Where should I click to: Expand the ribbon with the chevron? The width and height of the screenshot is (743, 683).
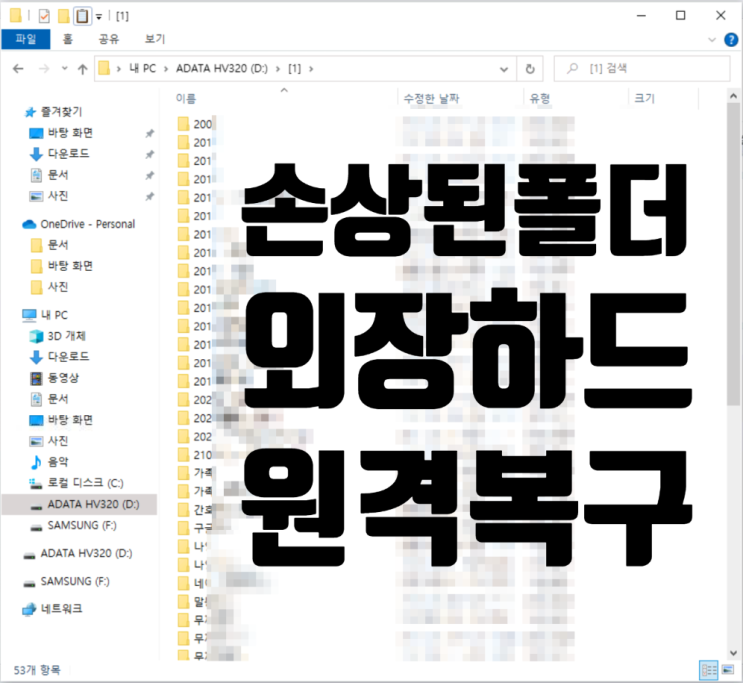712,40
